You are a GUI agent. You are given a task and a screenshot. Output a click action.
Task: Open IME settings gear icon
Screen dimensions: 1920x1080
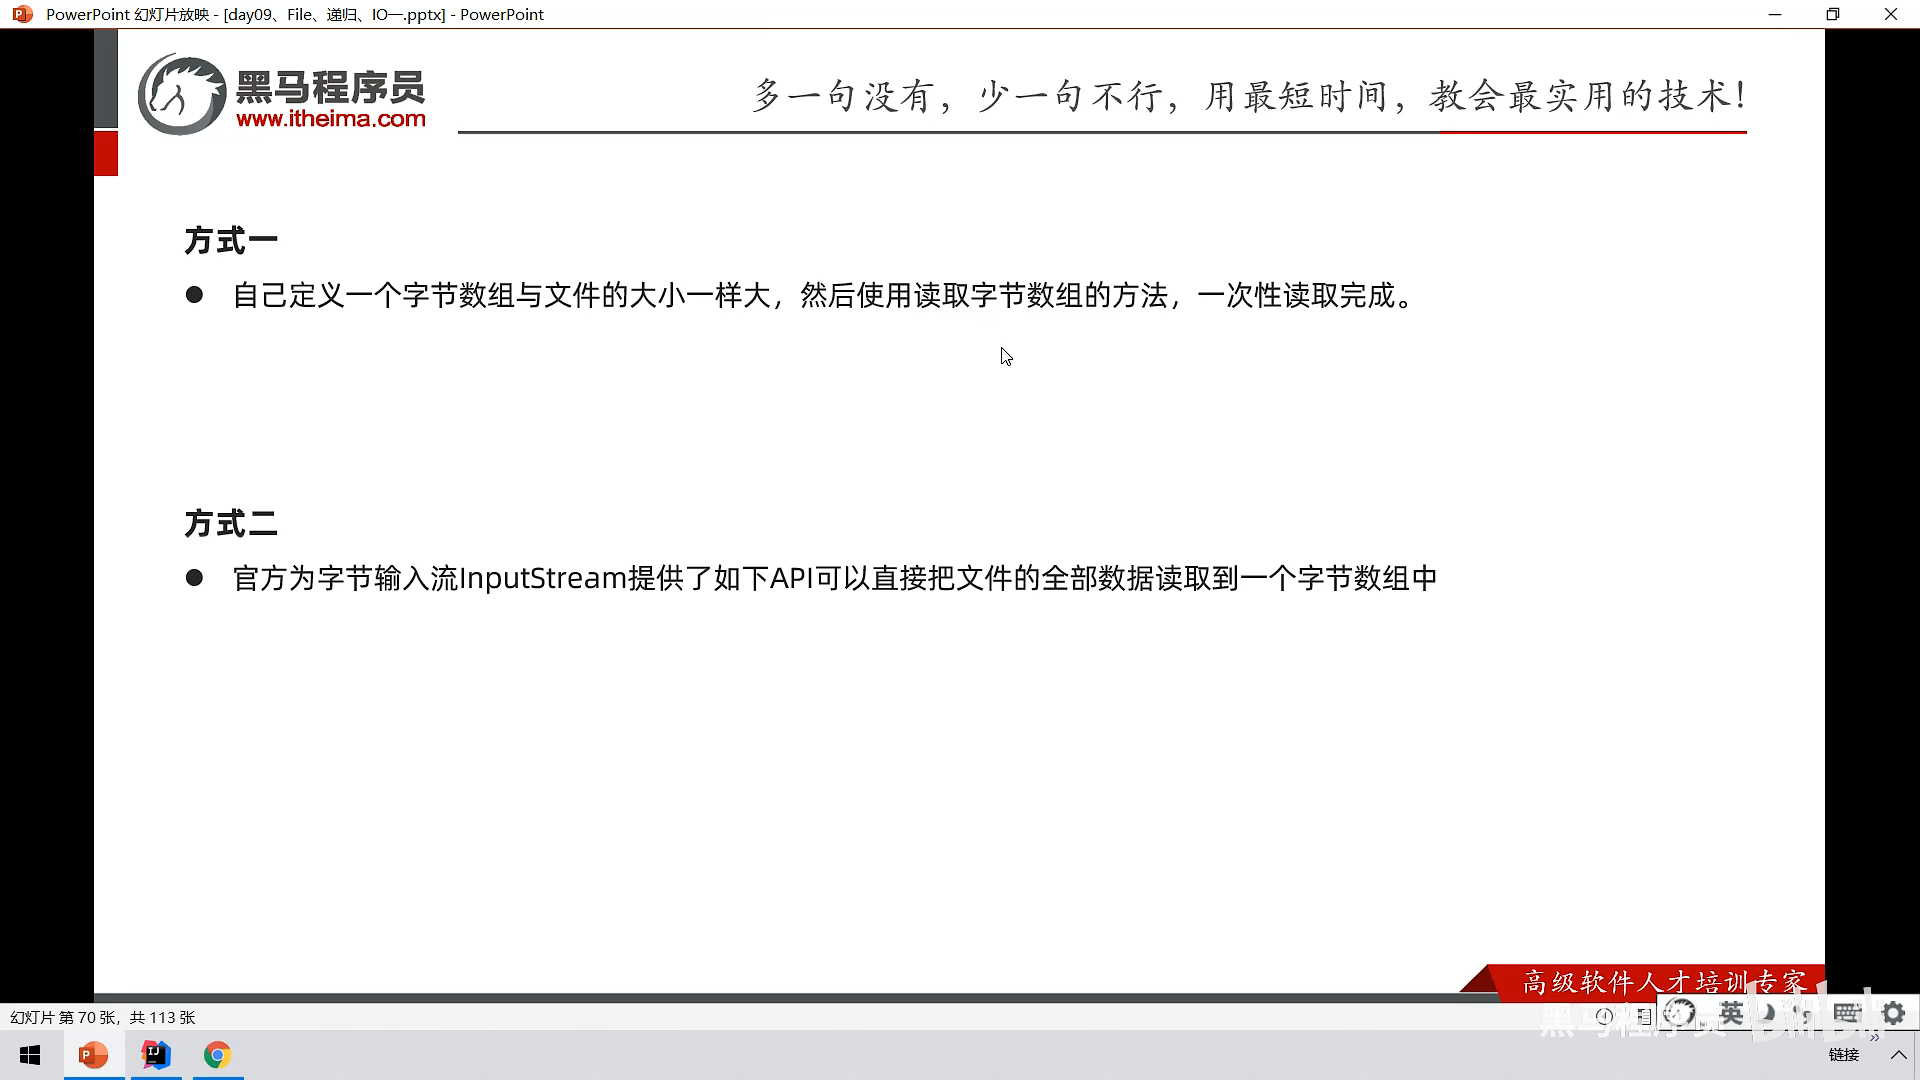pyautogui.click(x=1893, y=1014)
